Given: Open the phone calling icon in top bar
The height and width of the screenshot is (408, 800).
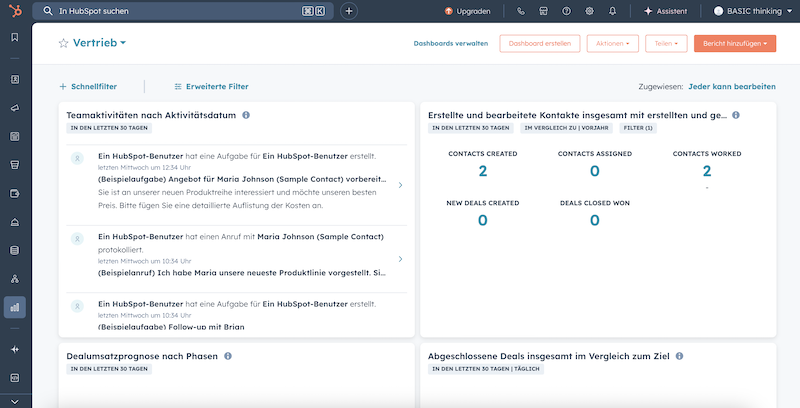Looking at the screenshot, I should pos(521,11).
